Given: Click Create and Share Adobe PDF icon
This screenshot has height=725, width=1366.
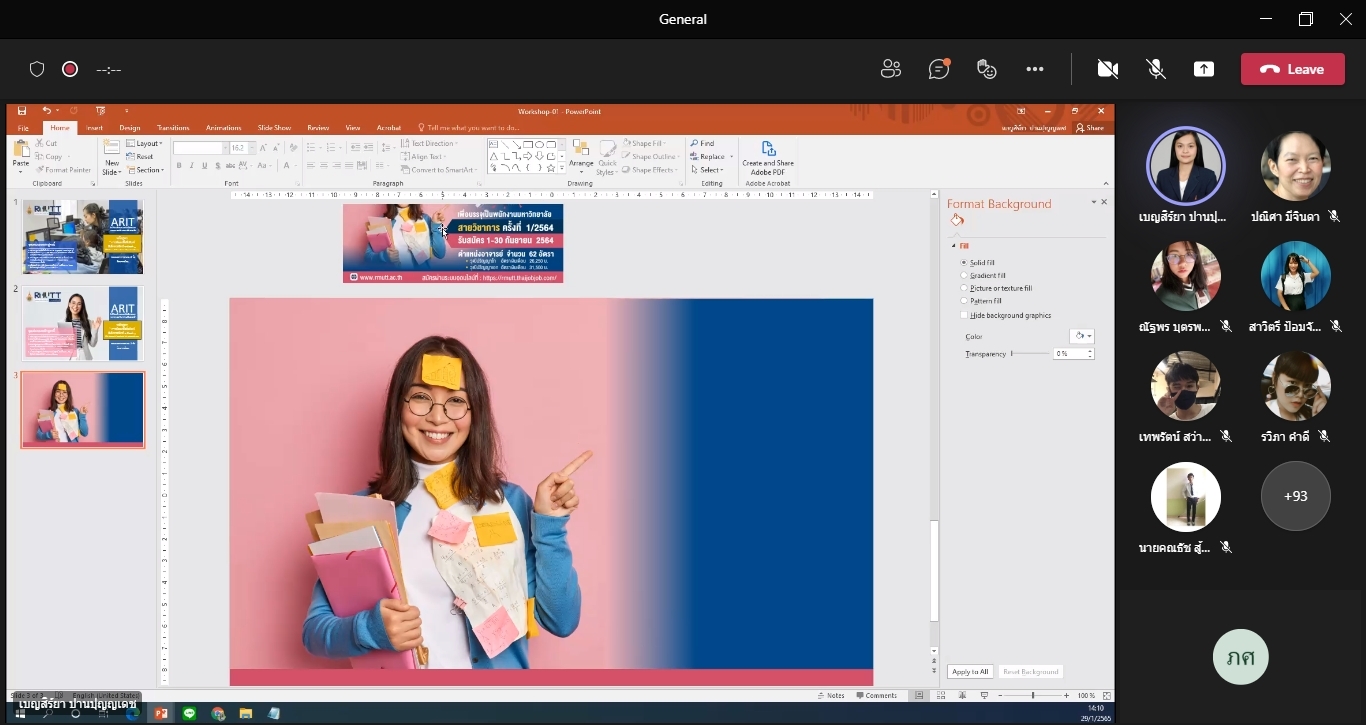Looking at the screenshot, I should point(768,158).
